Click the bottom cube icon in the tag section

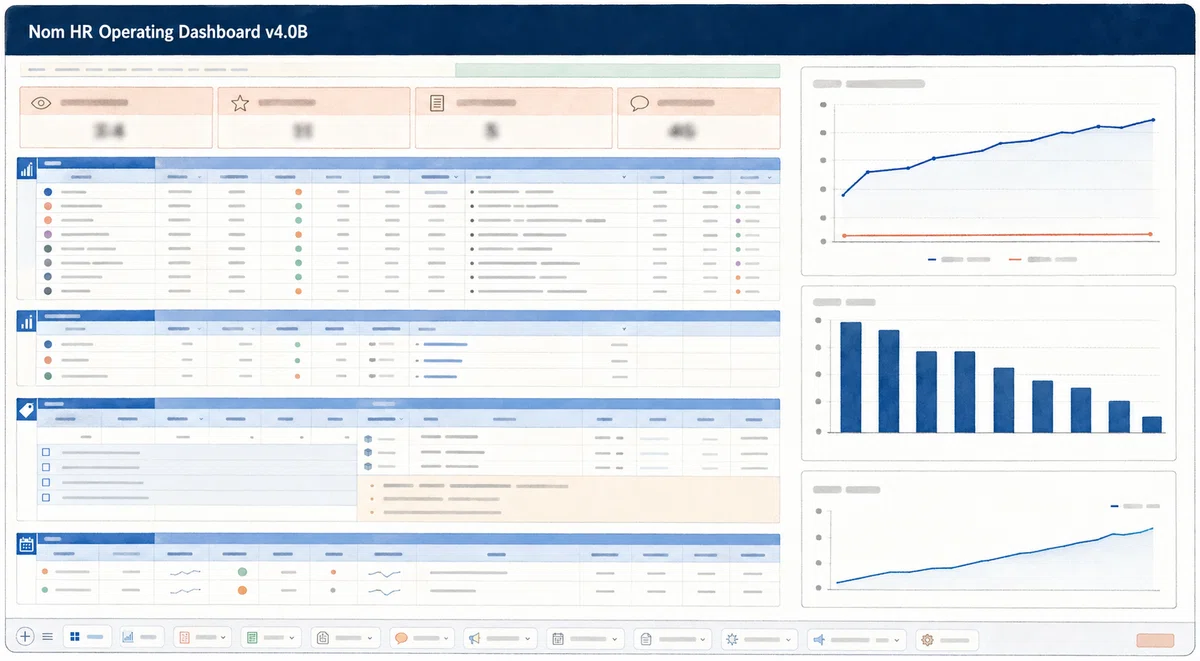pos(368,466)
